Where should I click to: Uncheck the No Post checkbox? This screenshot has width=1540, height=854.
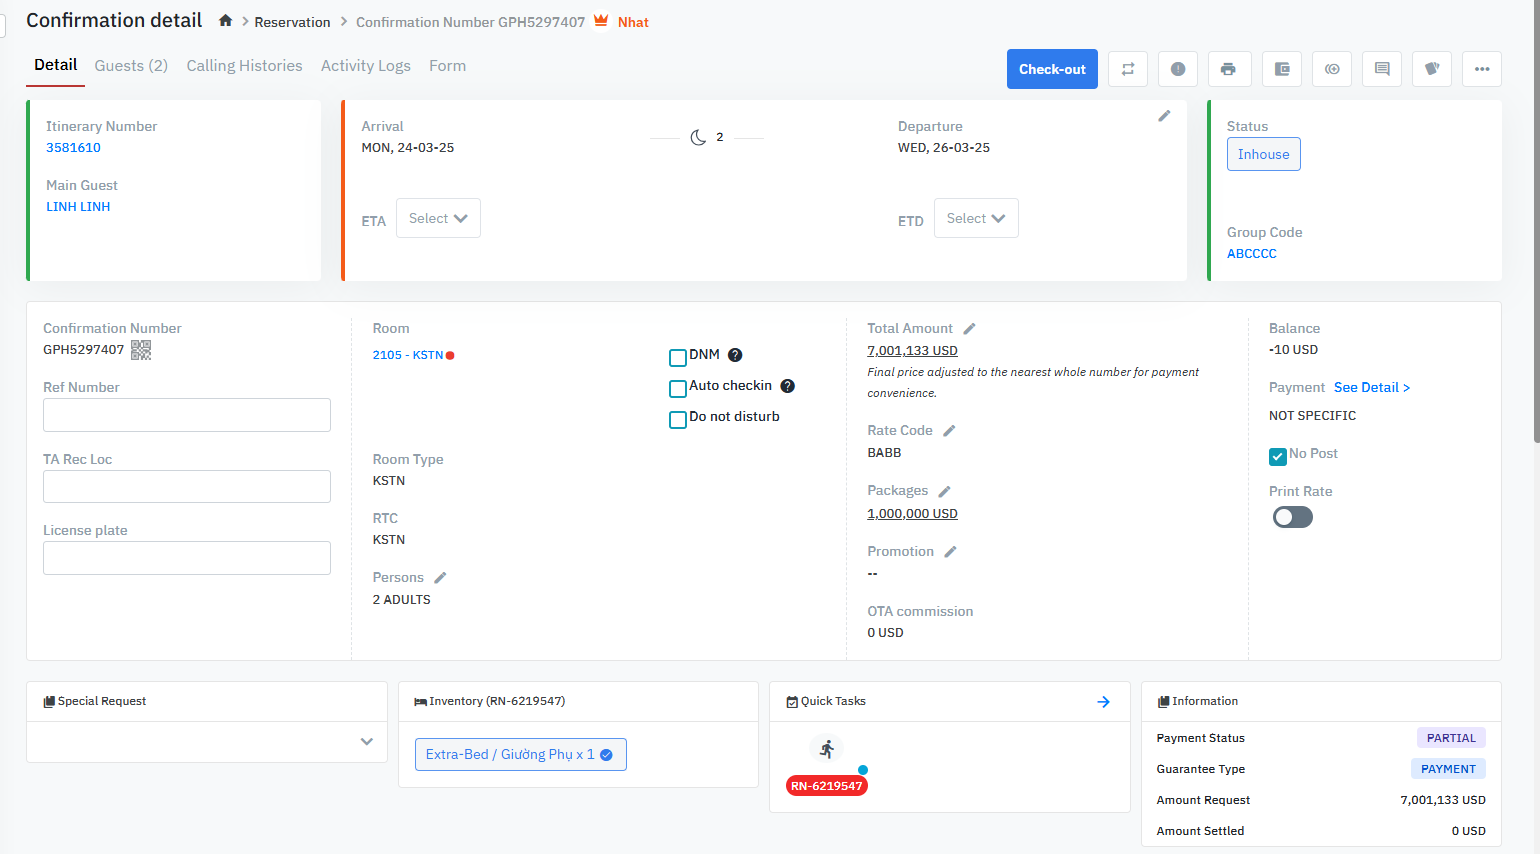coord(1278,456)
